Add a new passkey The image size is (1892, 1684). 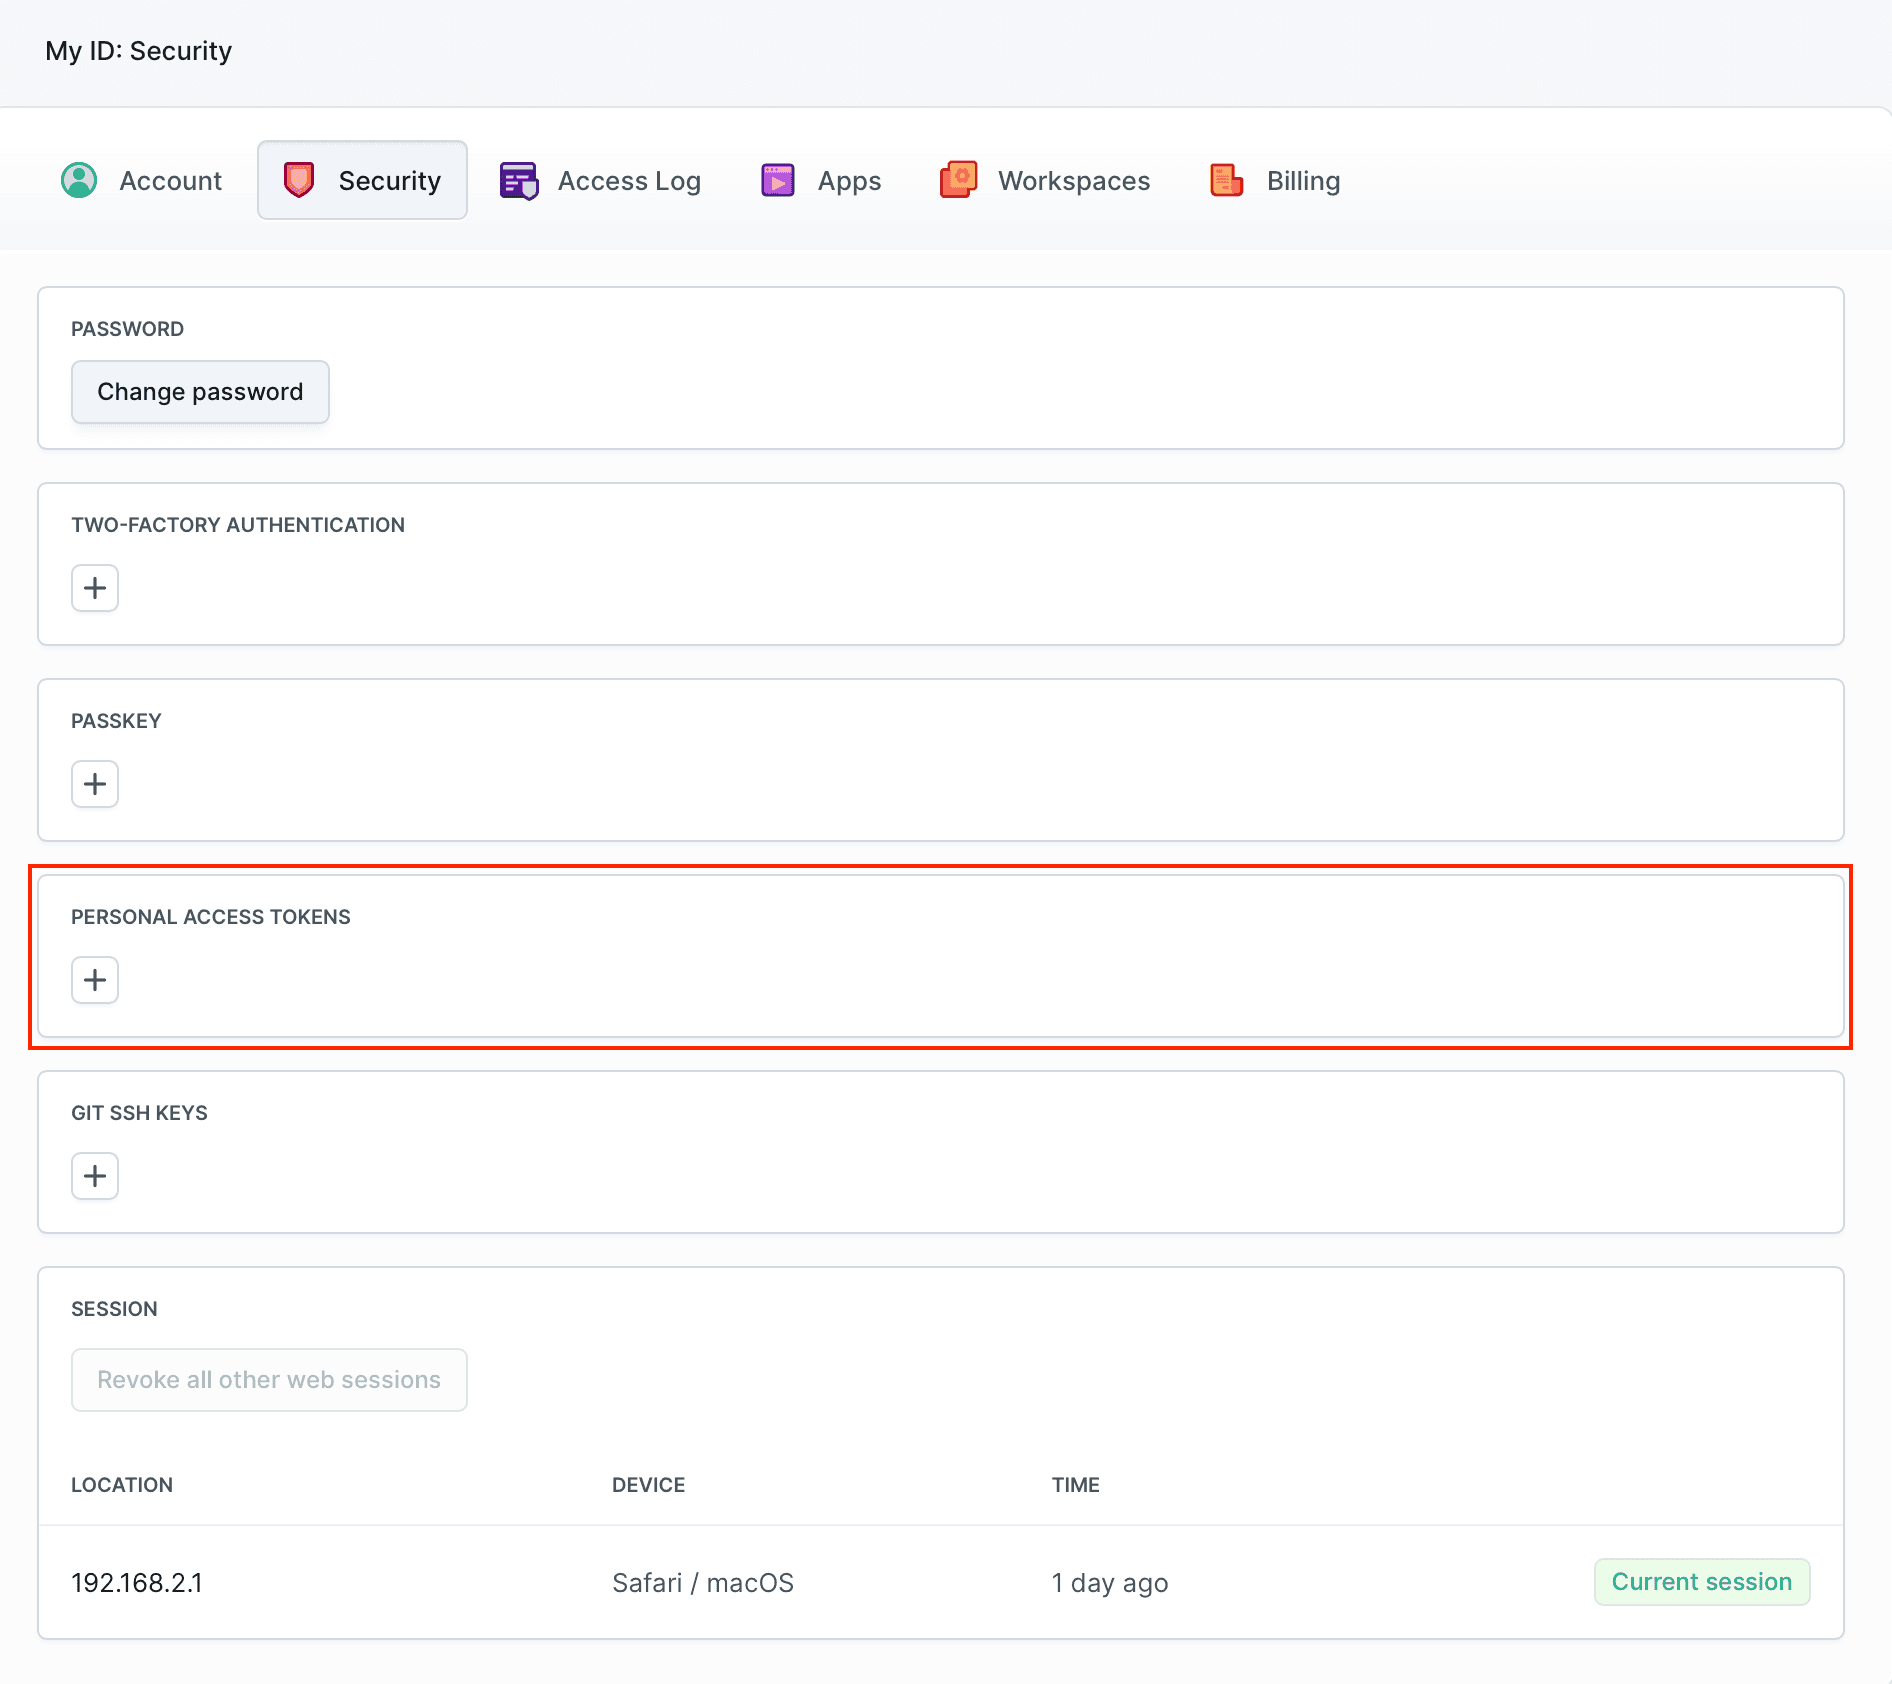[94, 784]
